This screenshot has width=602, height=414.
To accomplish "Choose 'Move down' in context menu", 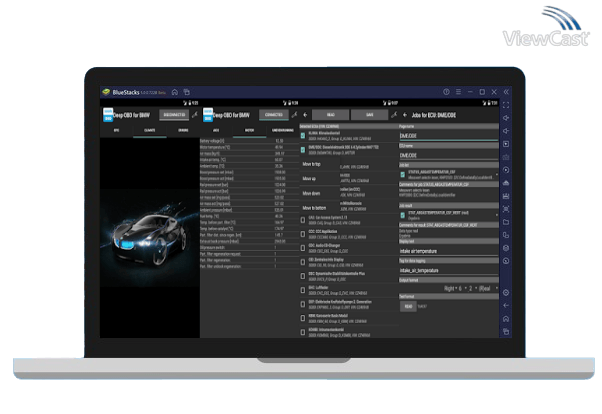I will [319, 194].
